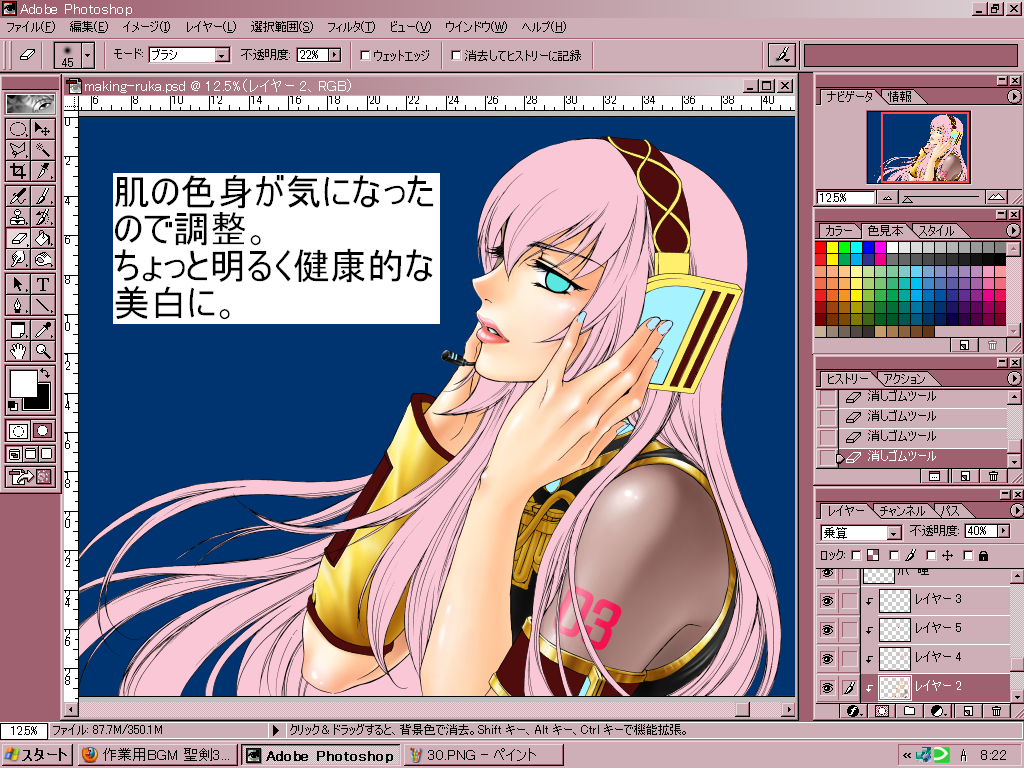Screen dimensions: 1024x768
Task: Switch to Quick Mask mode
Action: (42, 430)
